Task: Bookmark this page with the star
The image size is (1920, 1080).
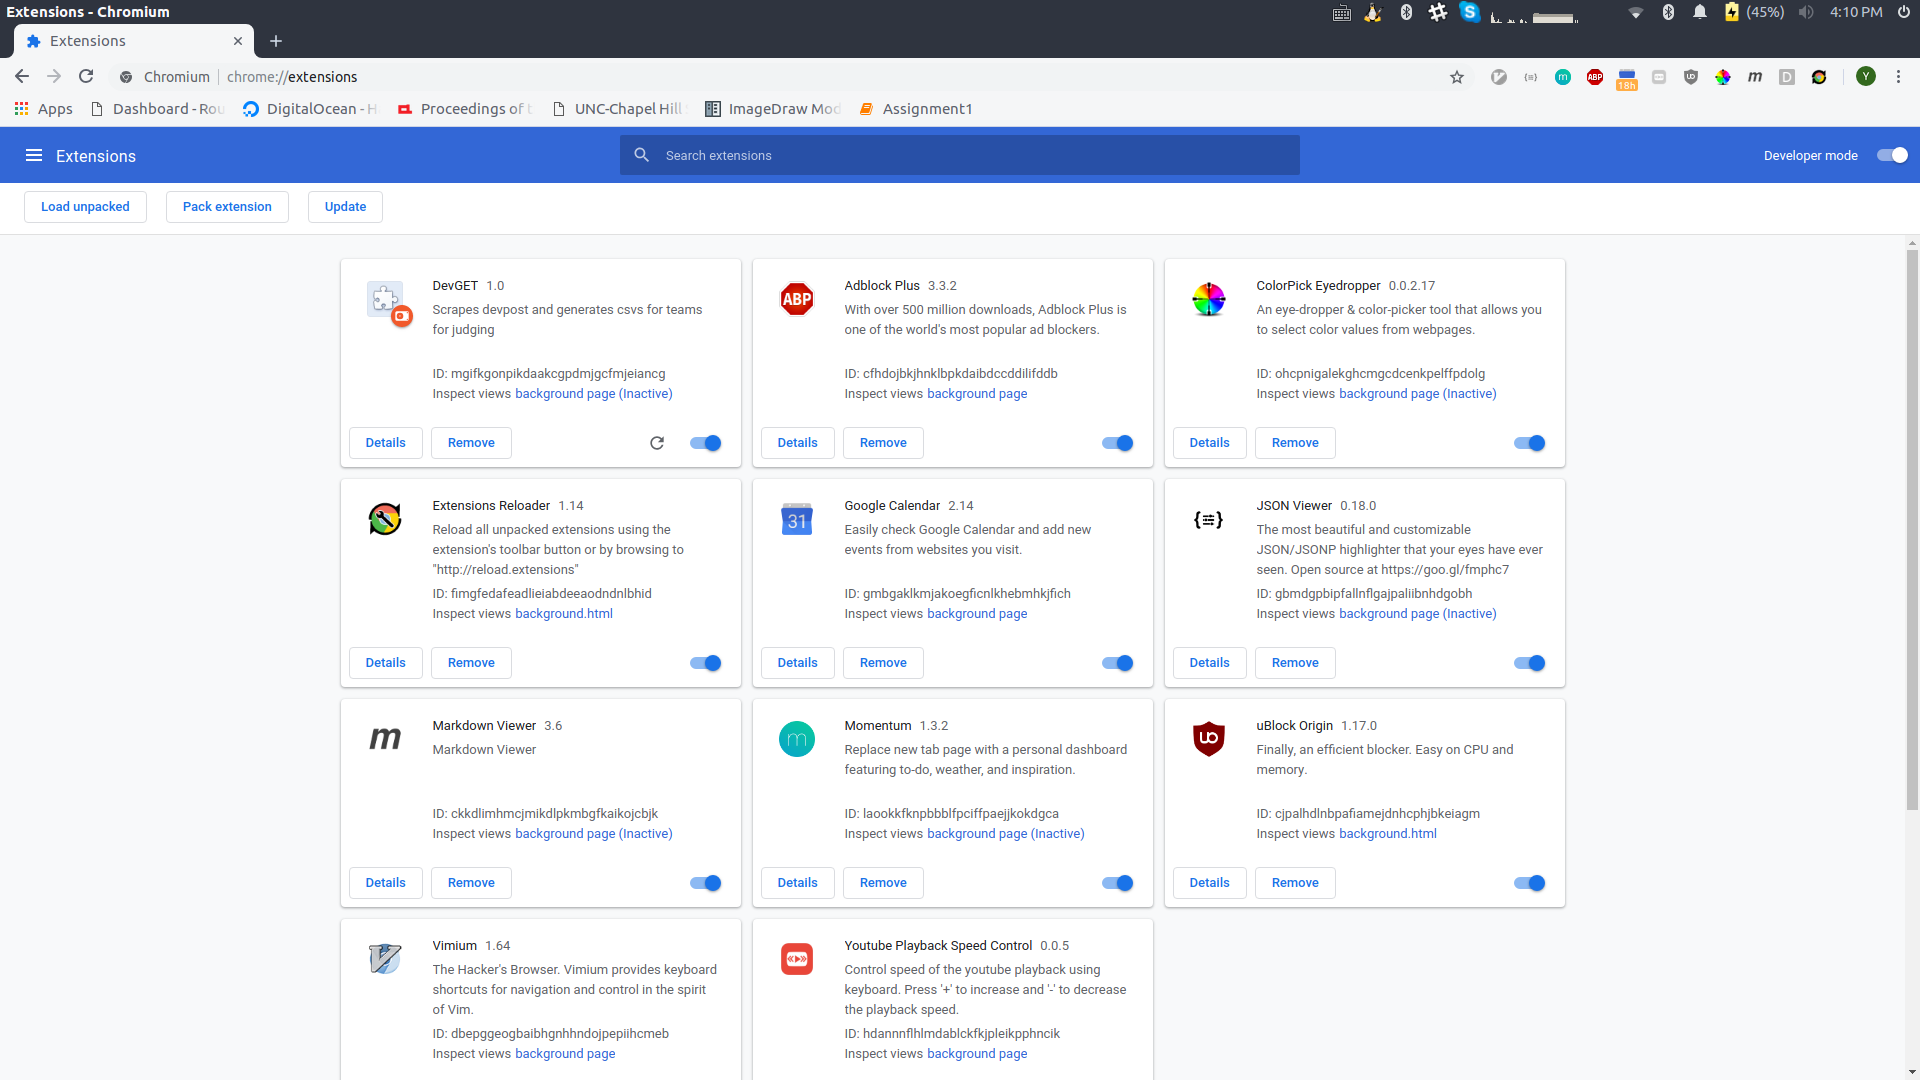Action: pyautogui.click(x=1457, y=77)
